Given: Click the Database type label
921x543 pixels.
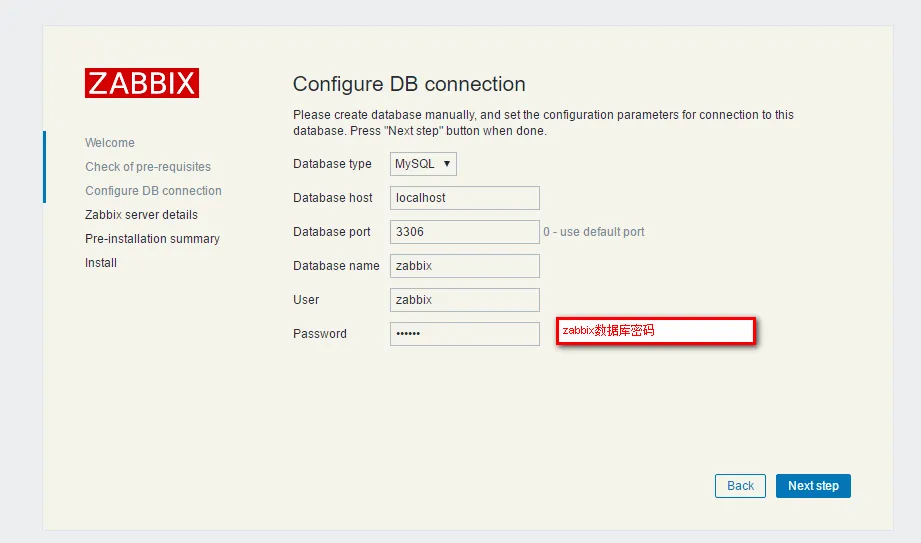Looking at the screenshot, I should 332,164.
